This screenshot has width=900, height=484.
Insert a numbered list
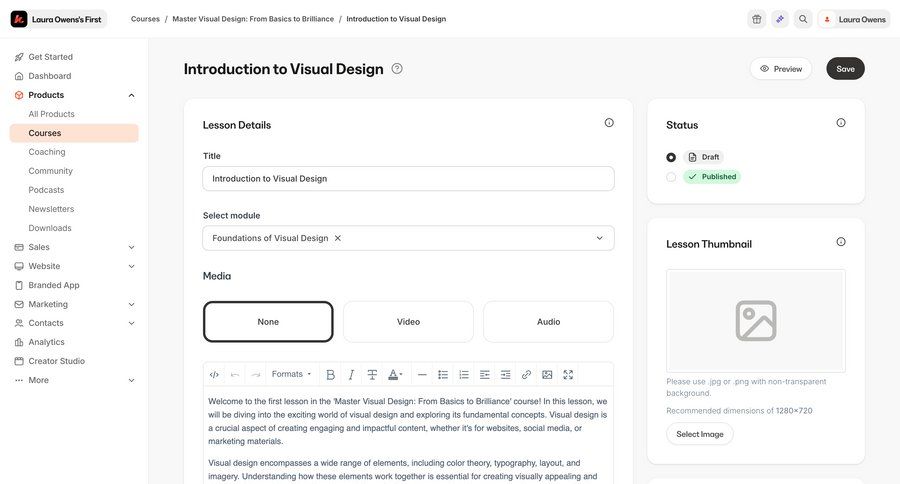464,375
